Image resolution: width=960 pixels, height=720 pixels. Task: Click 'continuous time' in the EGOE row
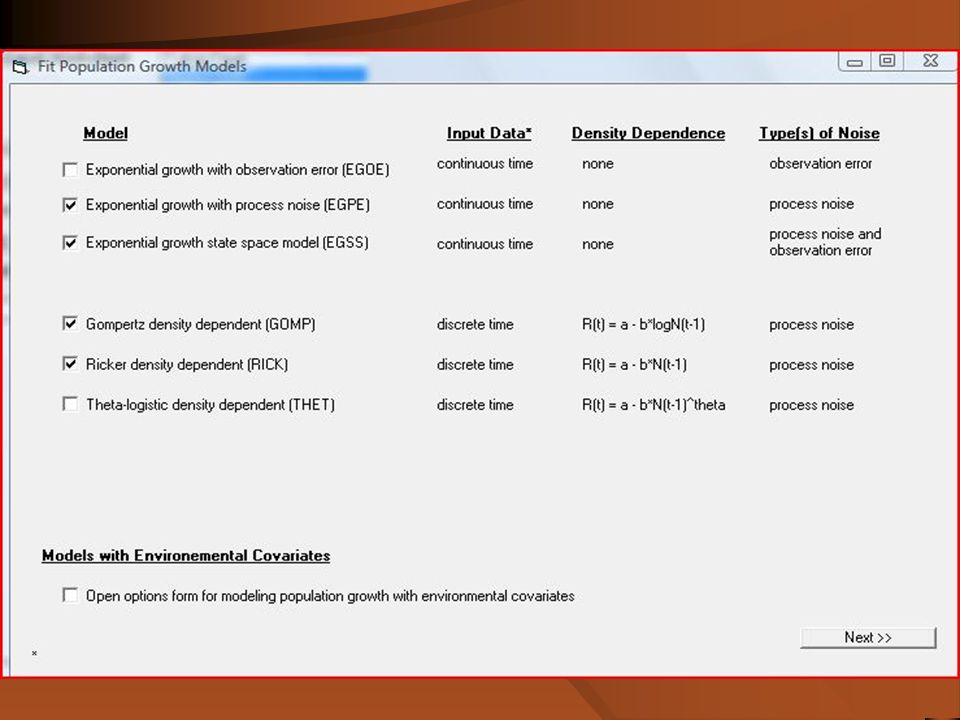pyautogui.click(x=485, y=163)
